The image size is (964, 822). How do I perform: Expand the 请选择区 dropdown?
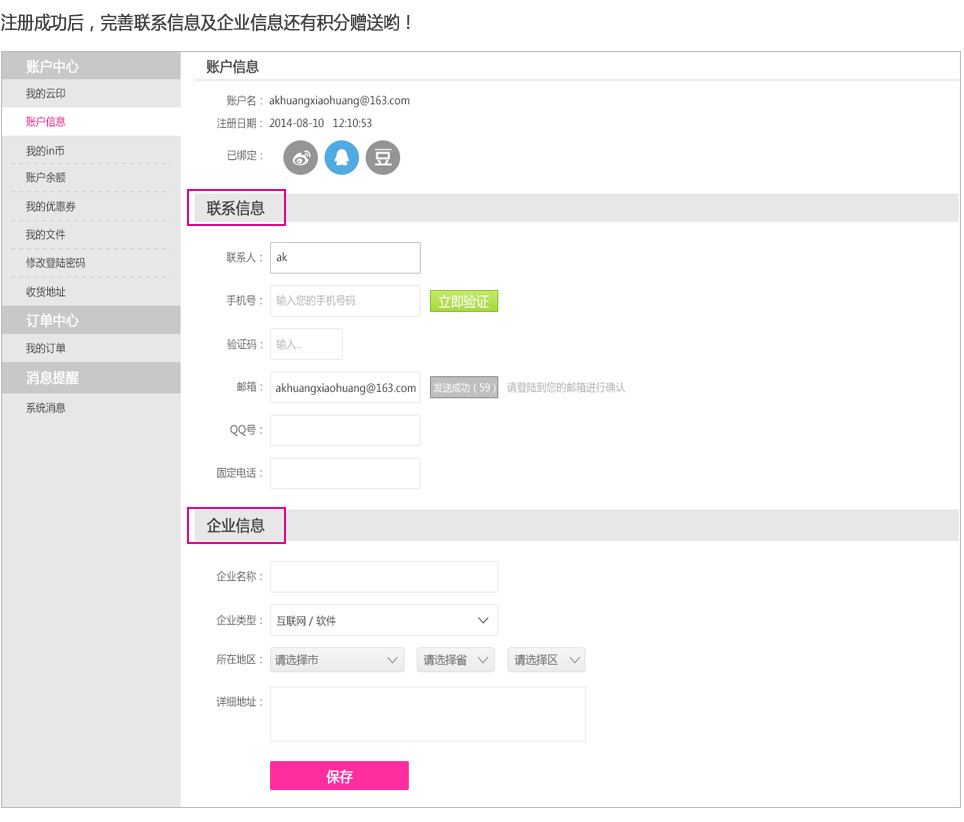(x=546, y=660)
